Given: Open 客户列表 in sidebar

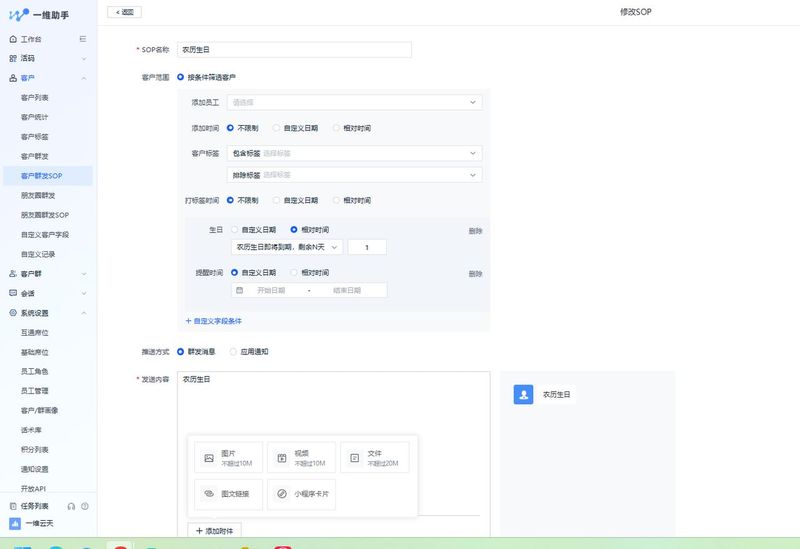Looking at the screenshot, I should pyautogui.click(x=35, y=97).
